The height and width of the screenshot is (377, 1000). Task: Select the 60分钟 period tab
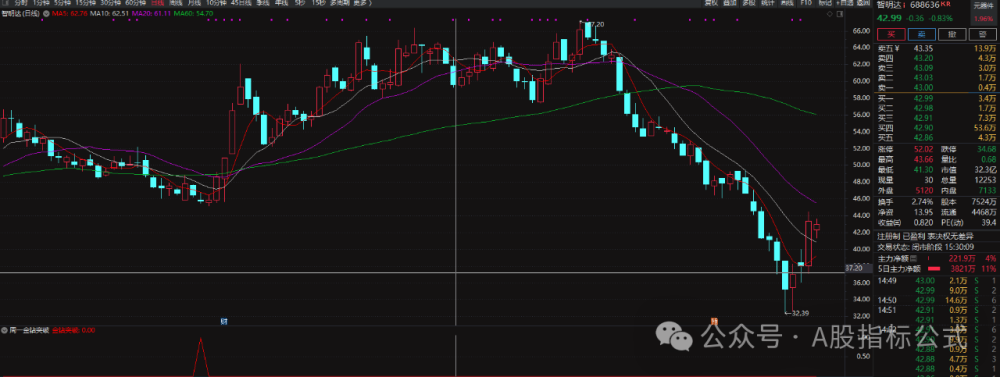point(135,3)
